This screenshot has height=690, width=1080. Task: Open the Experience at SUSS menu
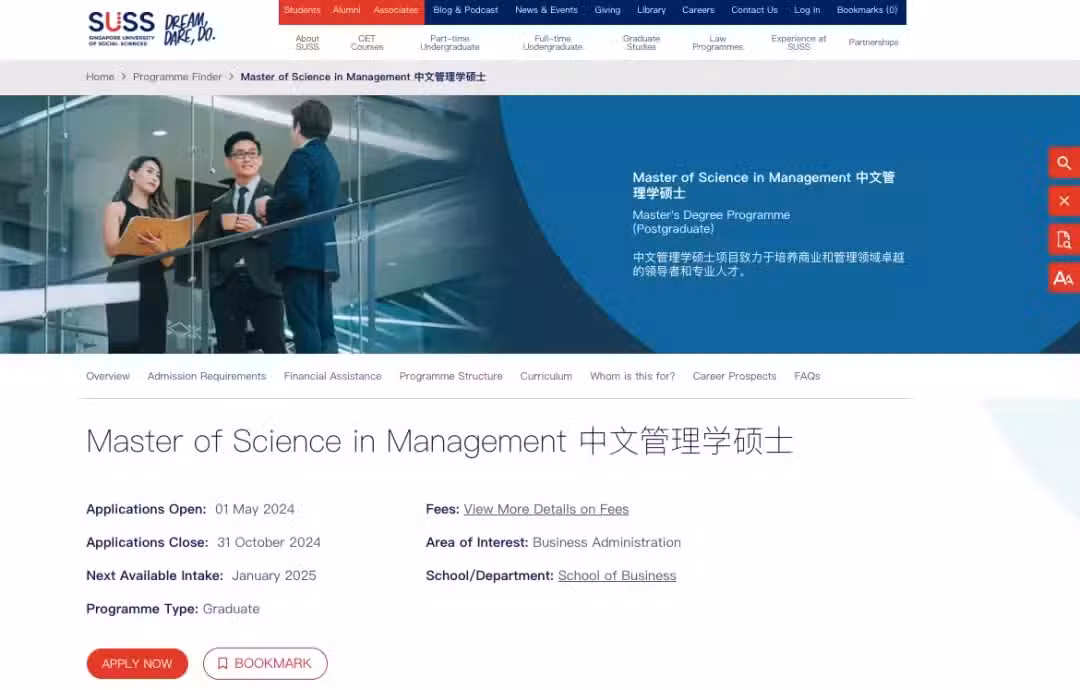coord(799,43)
